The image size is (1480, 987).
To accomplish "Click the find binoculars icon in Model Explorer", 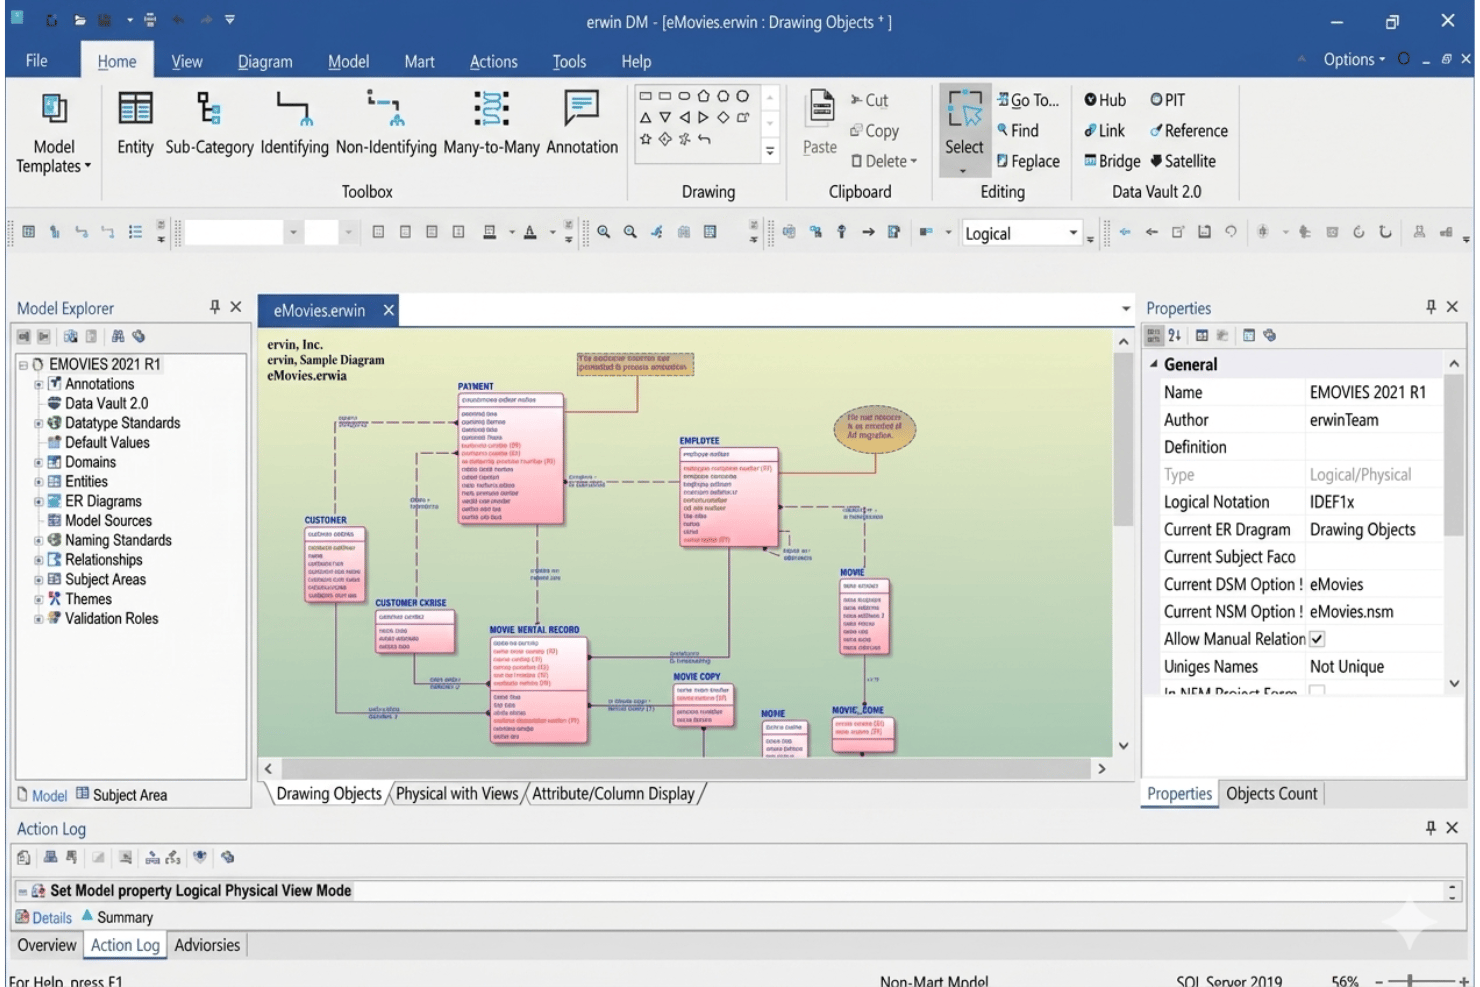I will [x=118, y=337].
